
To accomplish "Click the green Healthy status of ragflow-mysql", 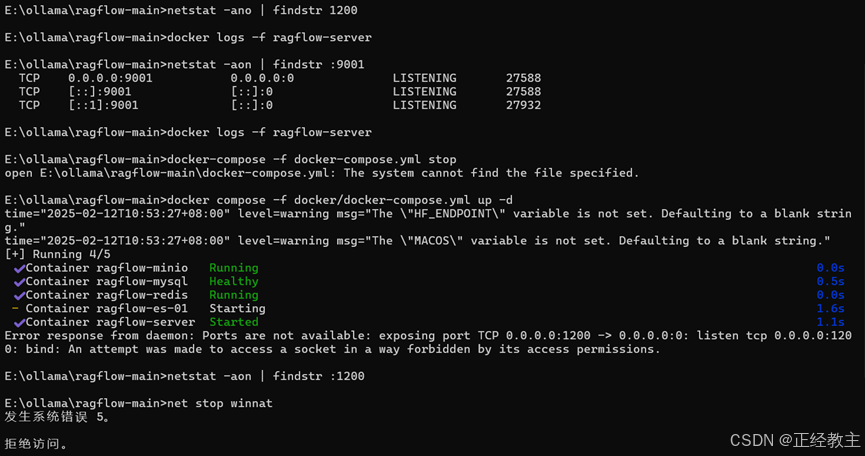I will point(233,281).
